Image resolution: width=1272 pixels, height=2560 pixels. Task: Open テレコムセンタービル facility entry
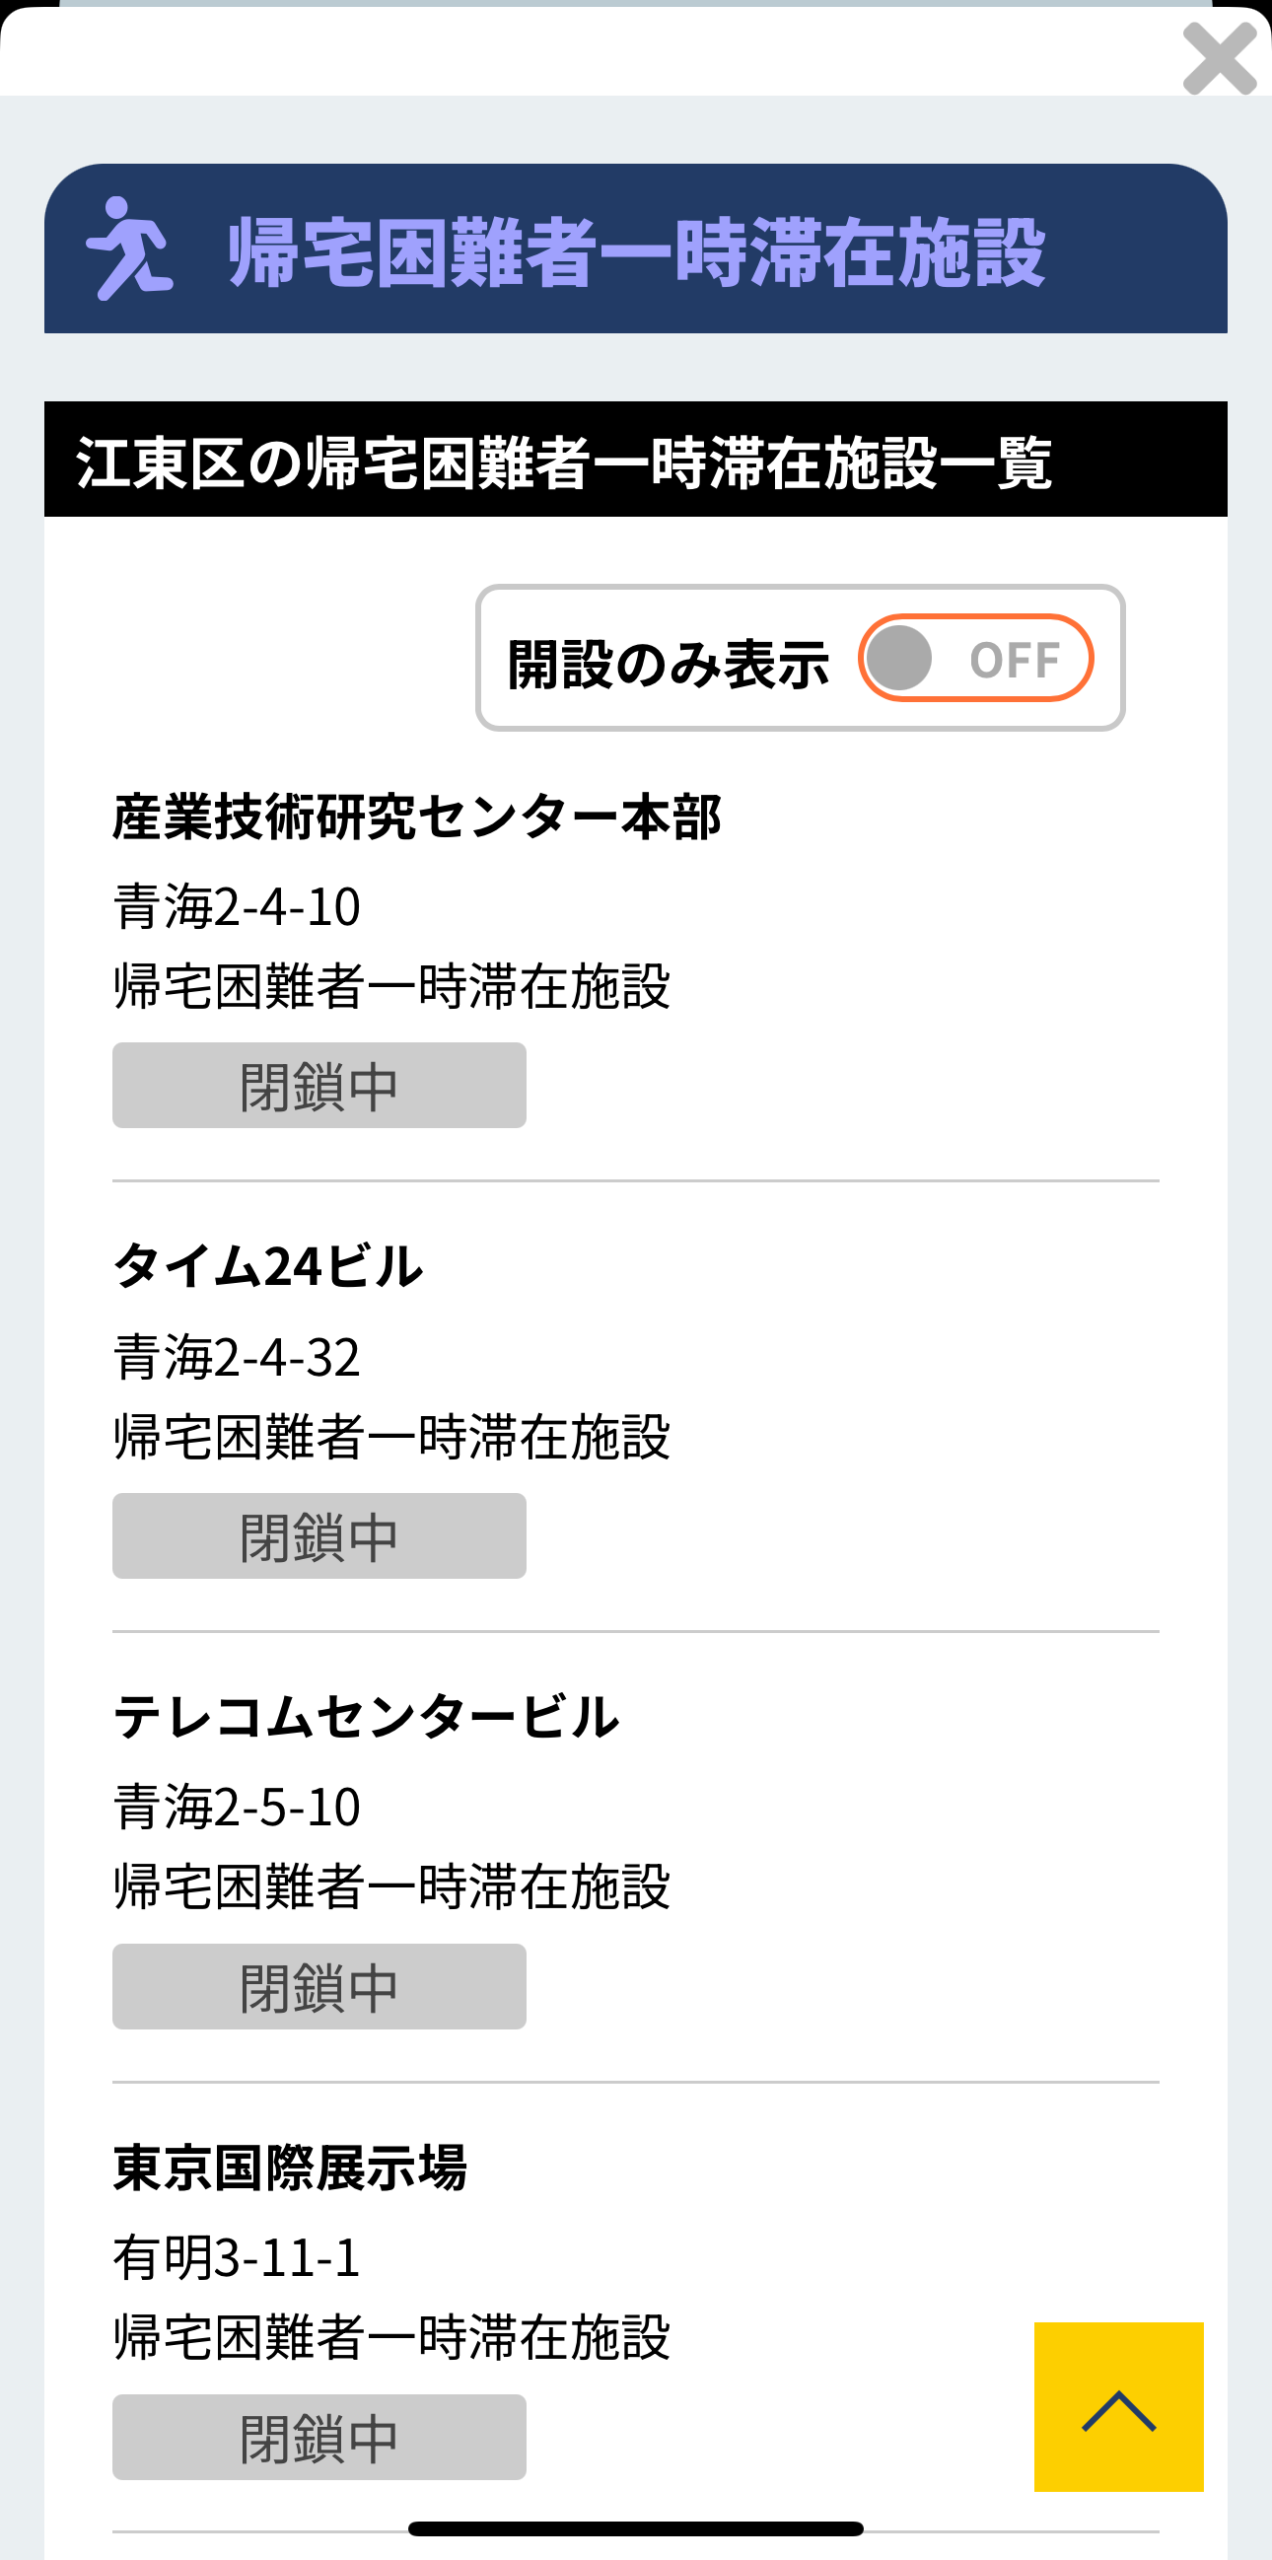tap(366, 1717)
